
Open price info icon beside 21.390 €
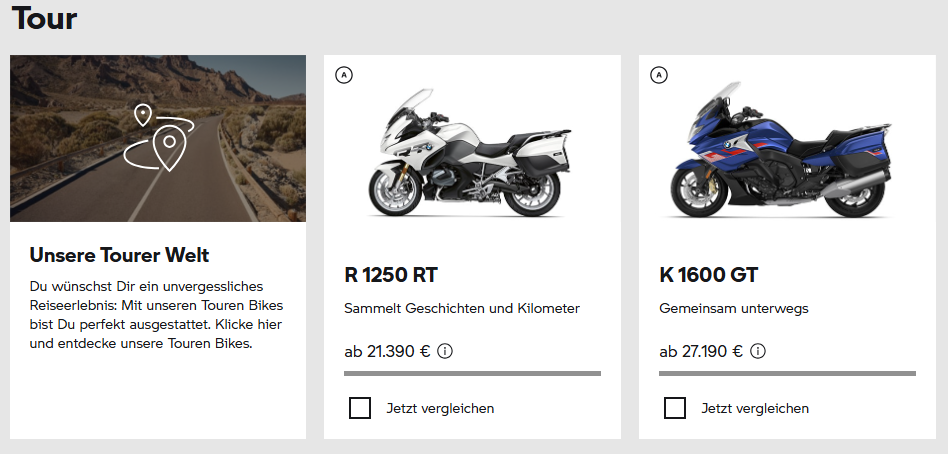[446, 351]
